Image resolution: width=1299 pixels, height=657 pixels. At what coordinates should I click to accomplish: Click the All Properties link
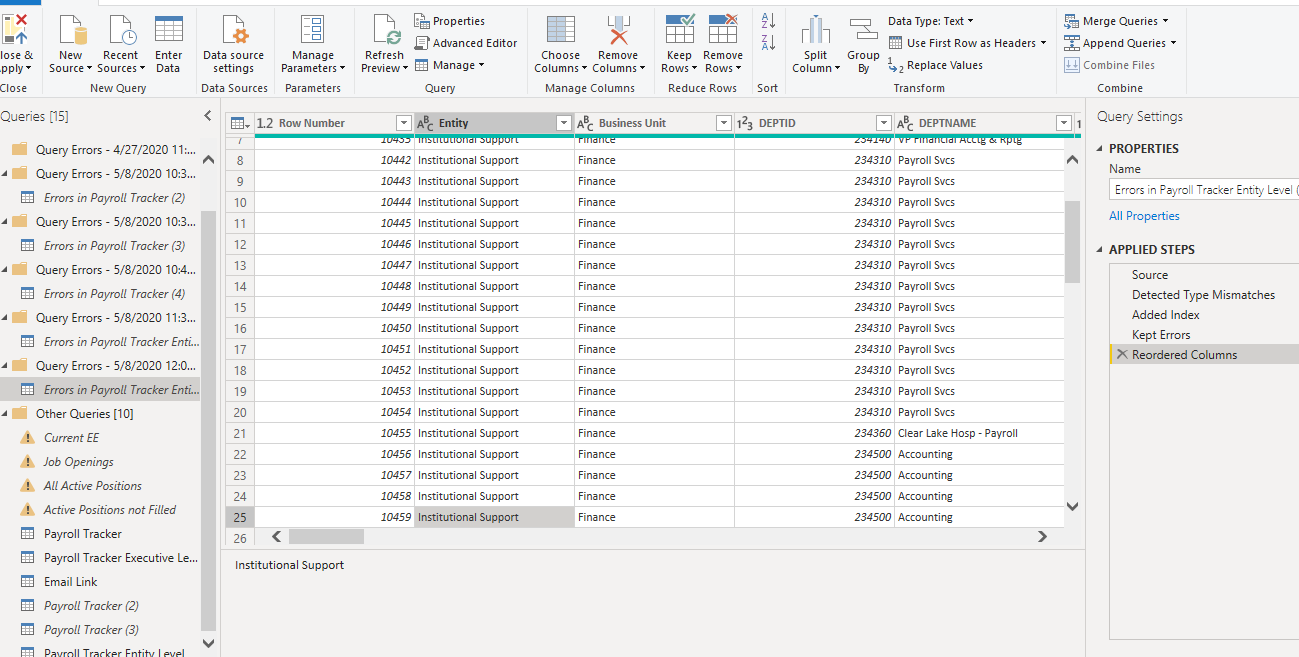tap(1144, 216)
